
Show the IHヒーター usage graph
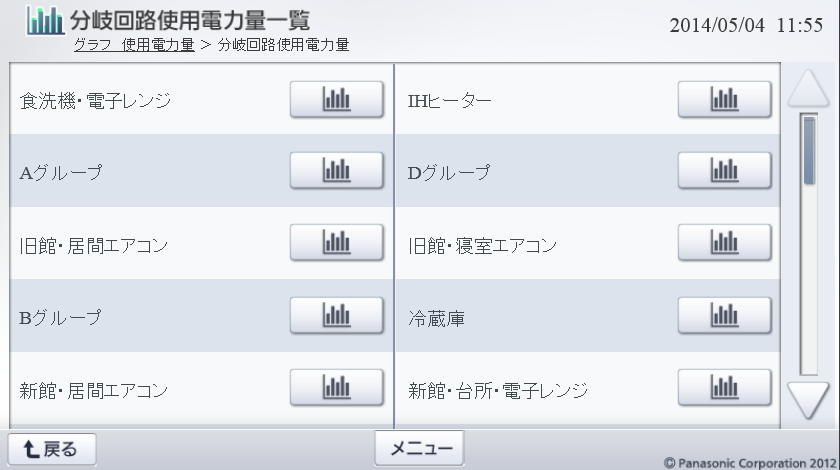pos(725,99)
